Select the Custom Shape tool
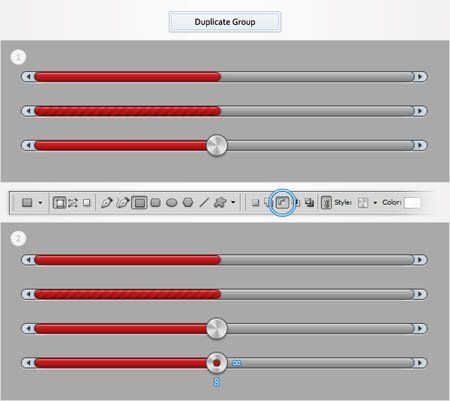Viewport: 450px width, 401px height. tap(220, 202)
